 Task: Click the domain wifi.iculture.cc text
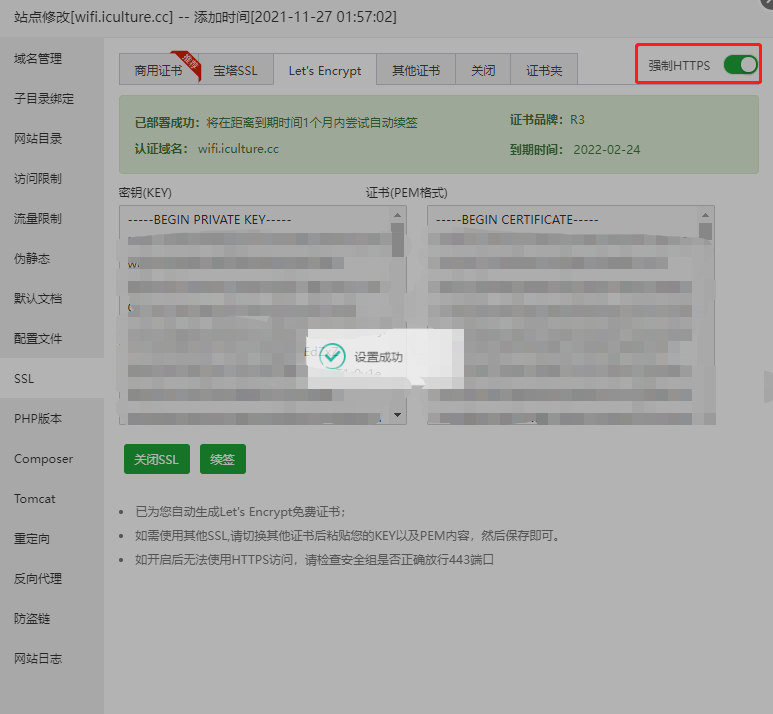click(238, 149)
